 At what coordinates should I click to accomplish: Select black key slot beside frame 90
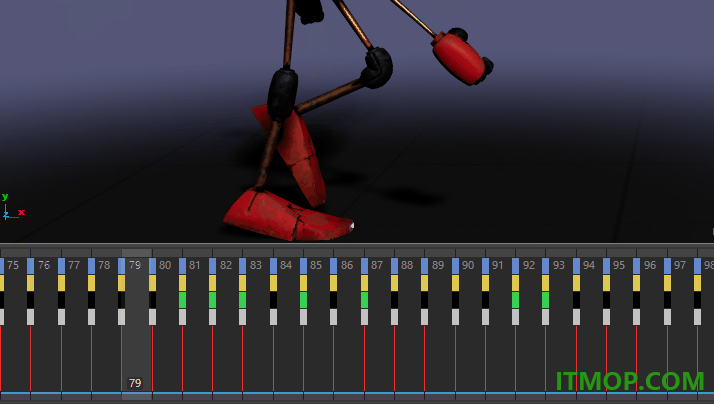pos(455,300)
